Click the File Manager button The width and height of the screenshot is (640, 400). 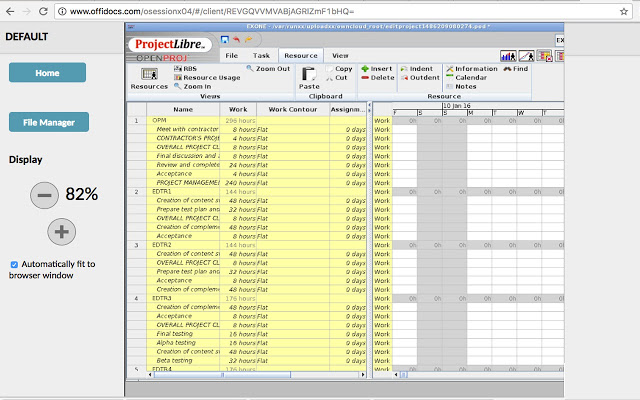[x=49, y=122]
